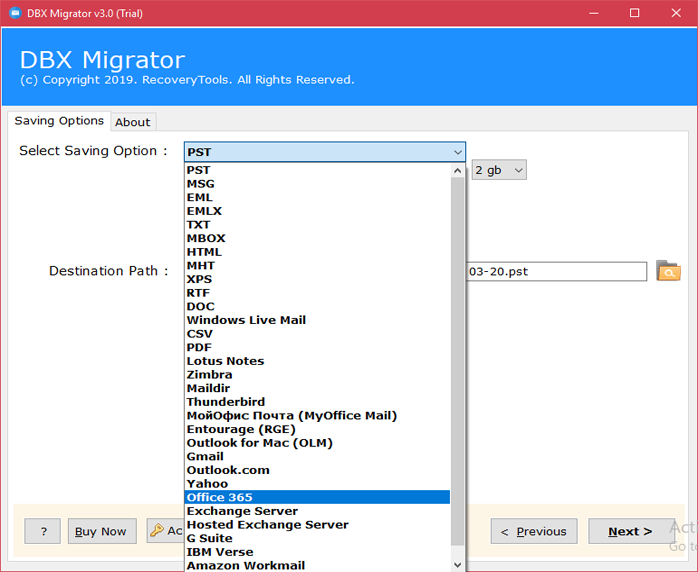698x572 pixels.
Task: Choose PST from the saving list
Action: click(x=317, y=170)
